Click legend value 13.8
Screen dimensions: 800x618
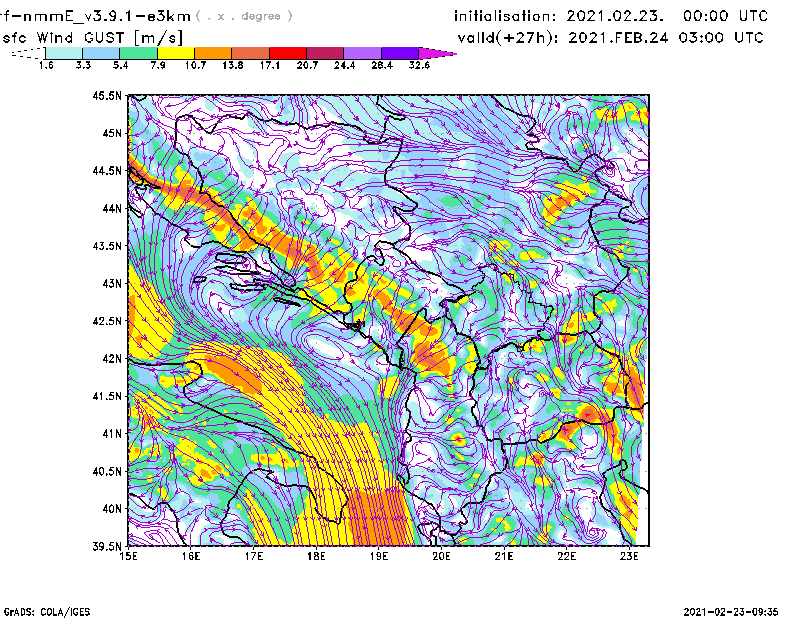pos(232,65)
